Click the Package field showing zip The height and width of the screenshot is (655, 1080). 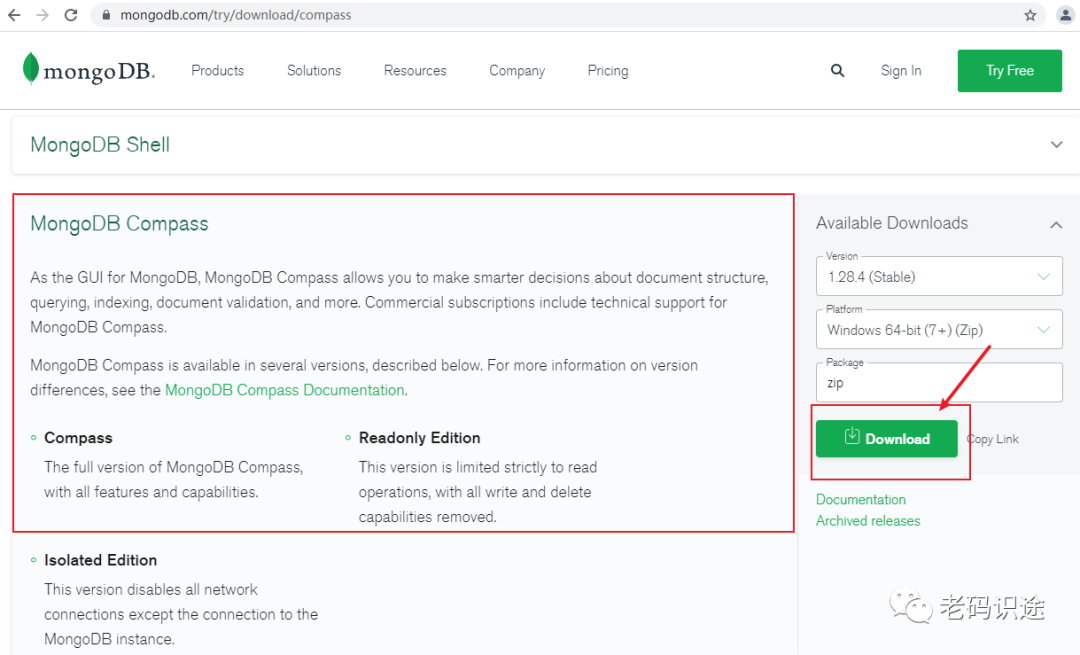939,382
